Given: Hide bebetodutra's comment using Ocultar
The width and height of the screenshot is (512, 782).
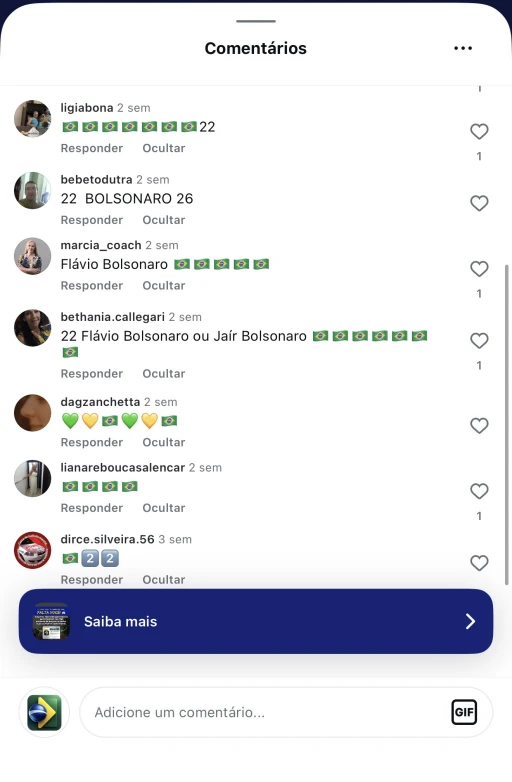Looking at the screenshot, I should pyautogui.click(x=164, y=220).
